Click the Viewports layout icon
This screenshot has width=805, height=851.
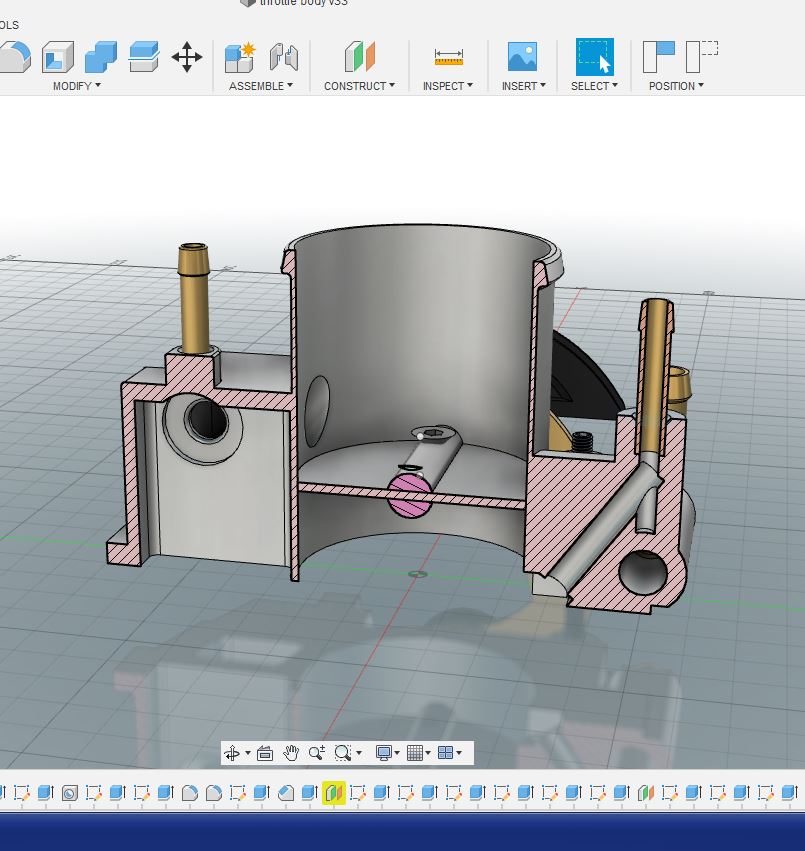pyautogui.click(x=445, y=753)
